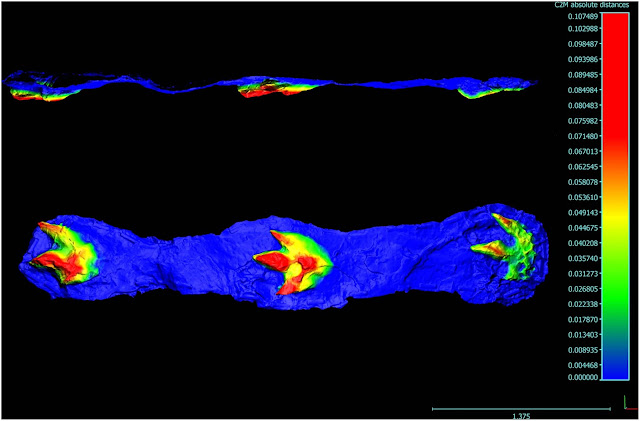Image resolution: width=640 pixels, height=421 pixels.
Task: Click the XYZ axis trihedron icon
Action: pos(630,404)
